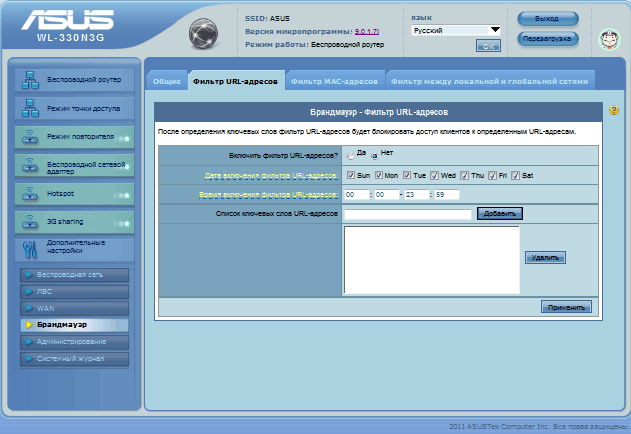Click the firmware version 9.0.1.7i link
The image size is (631, 434).
(354, 31)
